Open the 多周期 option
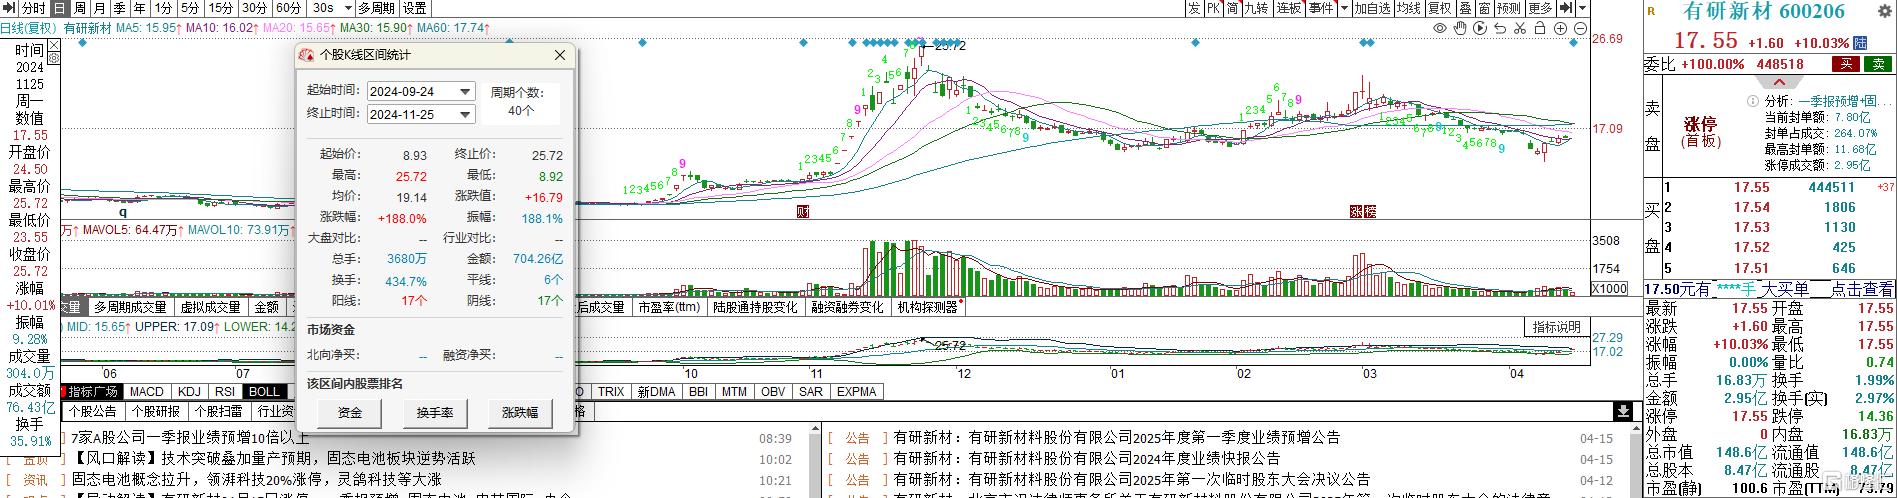 pyautogui.click(x=377, y=8)
